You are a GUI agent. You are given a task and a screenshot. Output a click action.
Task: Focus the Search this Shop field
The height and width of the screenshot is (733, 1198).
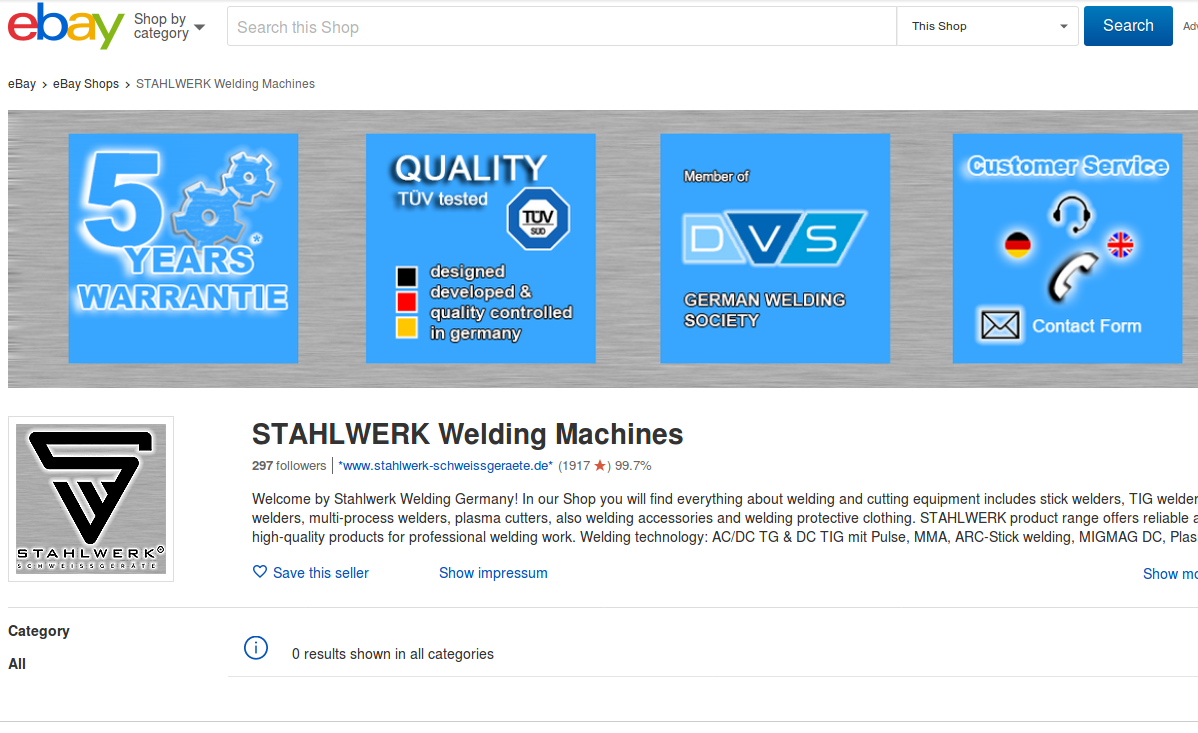(x=562, y=27)
